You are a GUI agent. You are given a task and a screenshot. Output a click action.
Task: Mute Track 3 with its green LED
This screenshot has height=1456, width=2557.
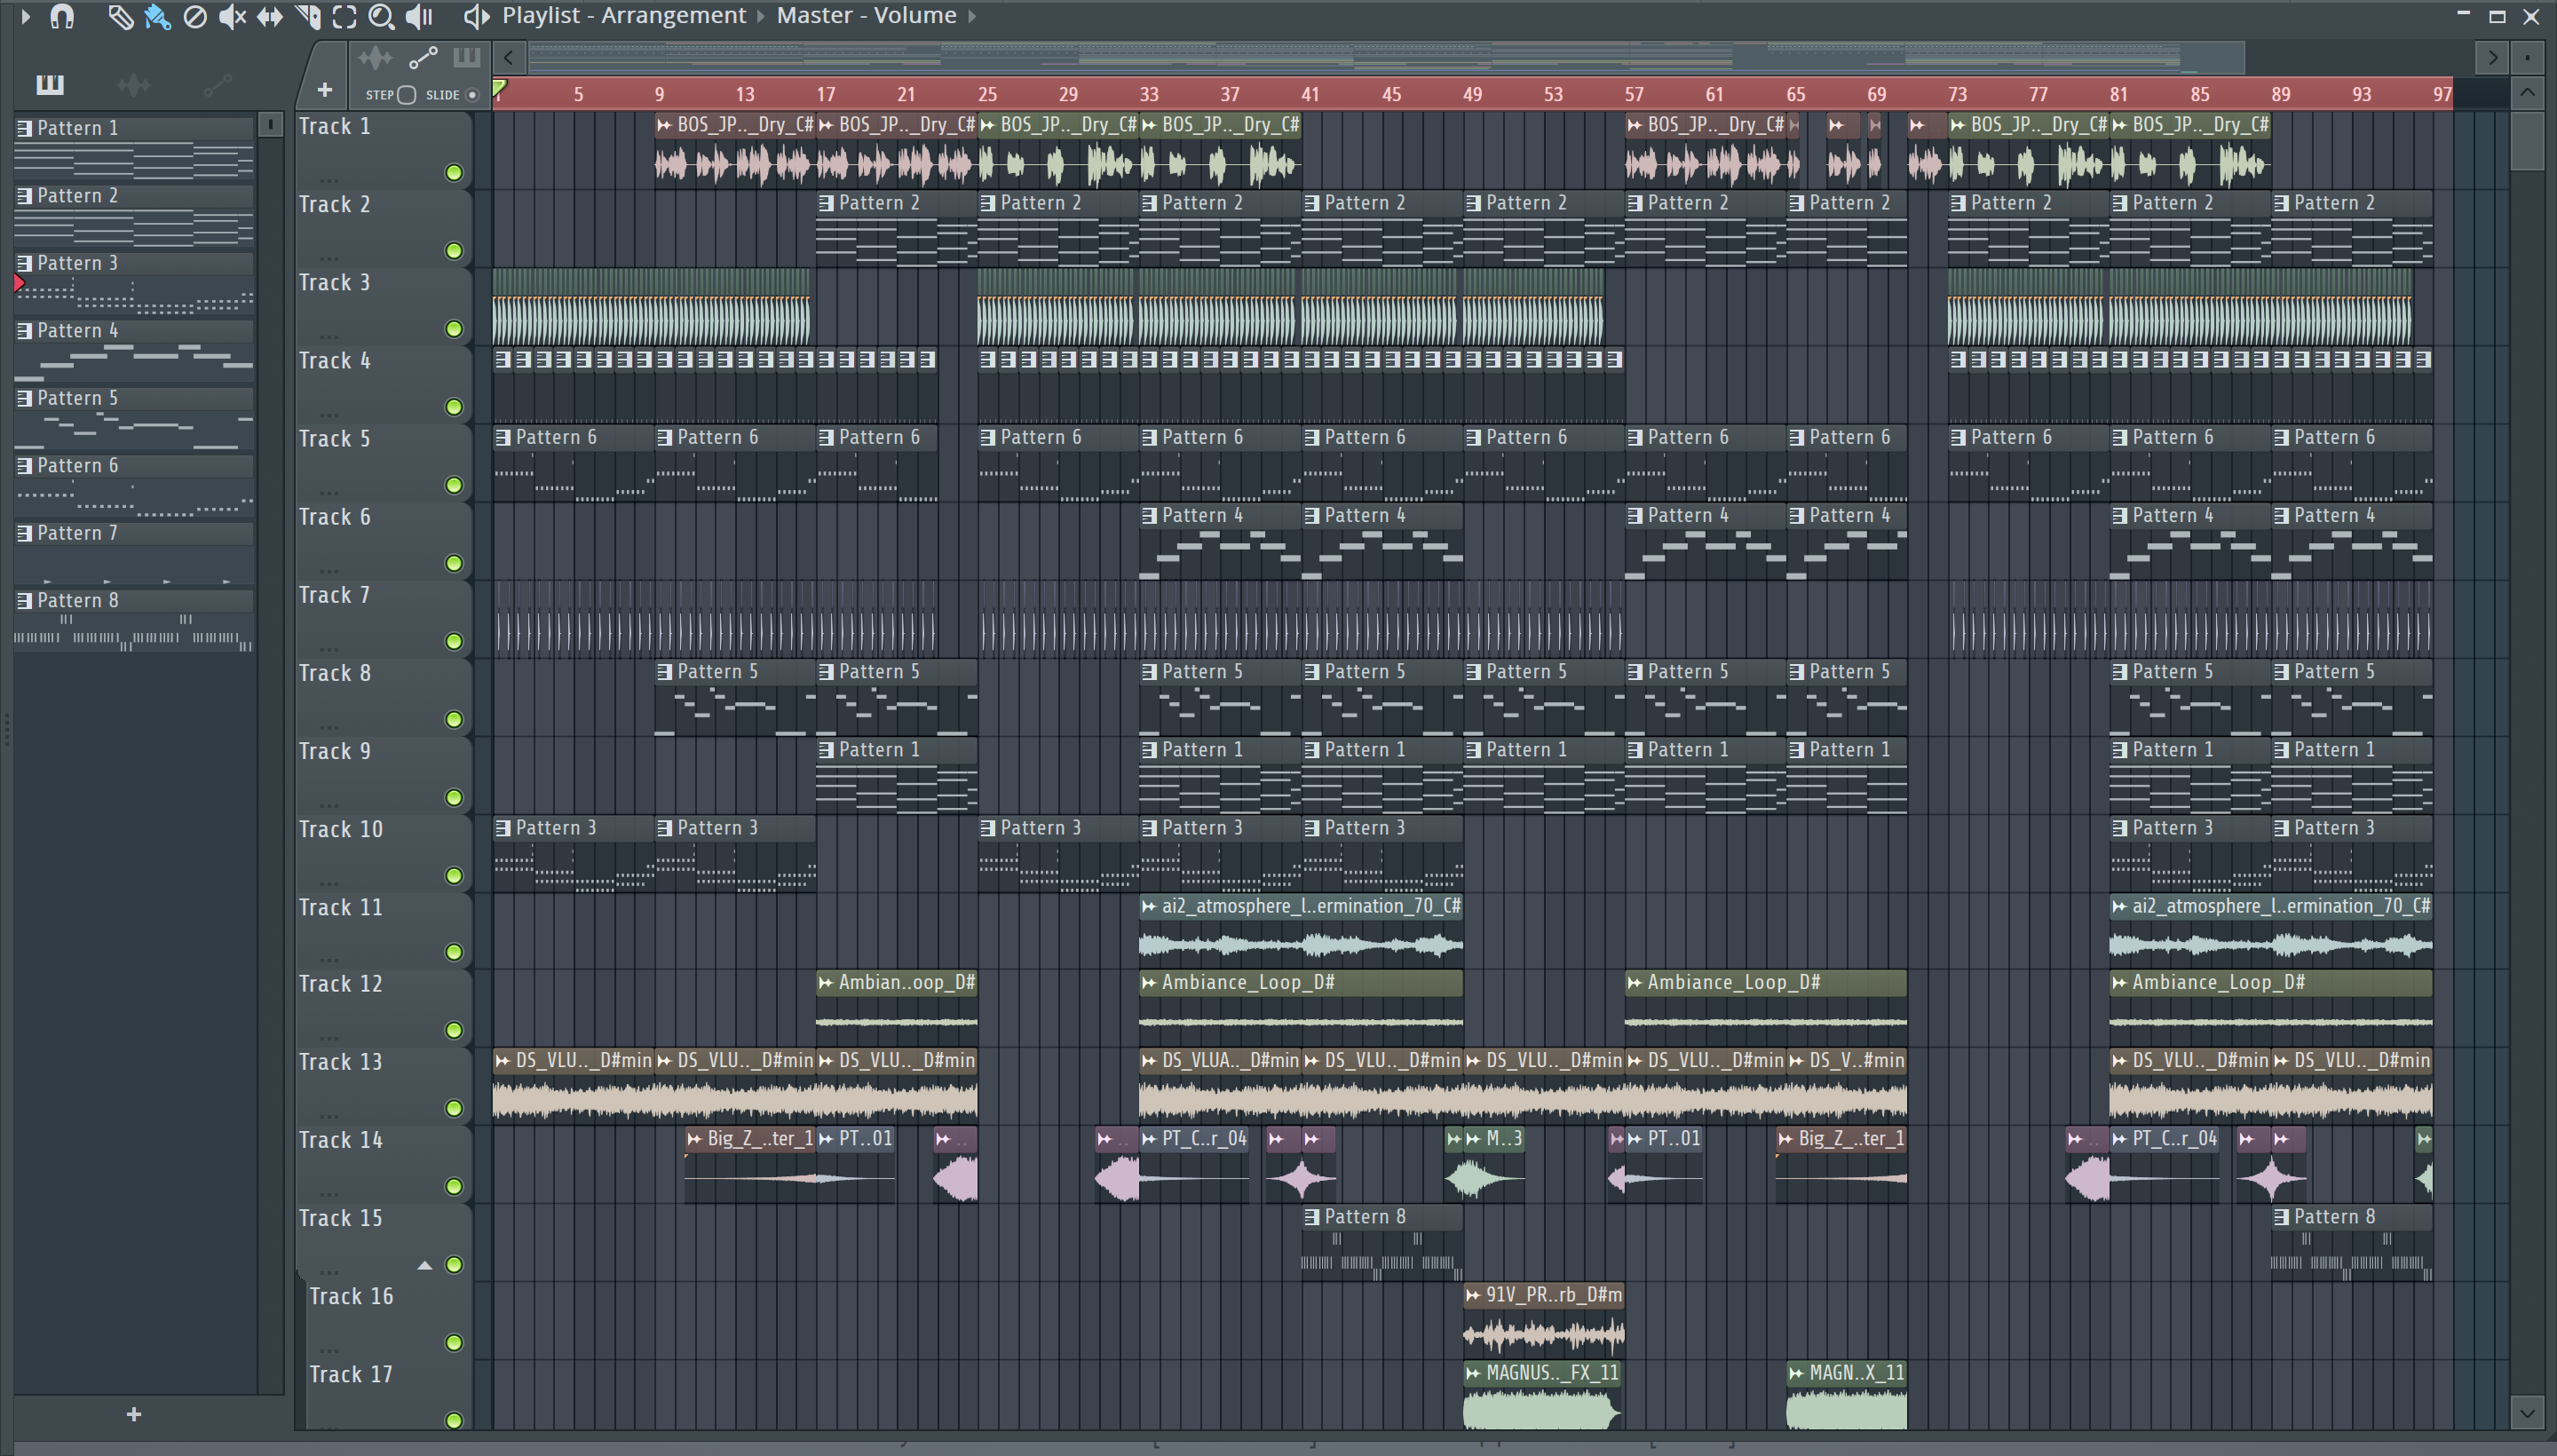454,329
